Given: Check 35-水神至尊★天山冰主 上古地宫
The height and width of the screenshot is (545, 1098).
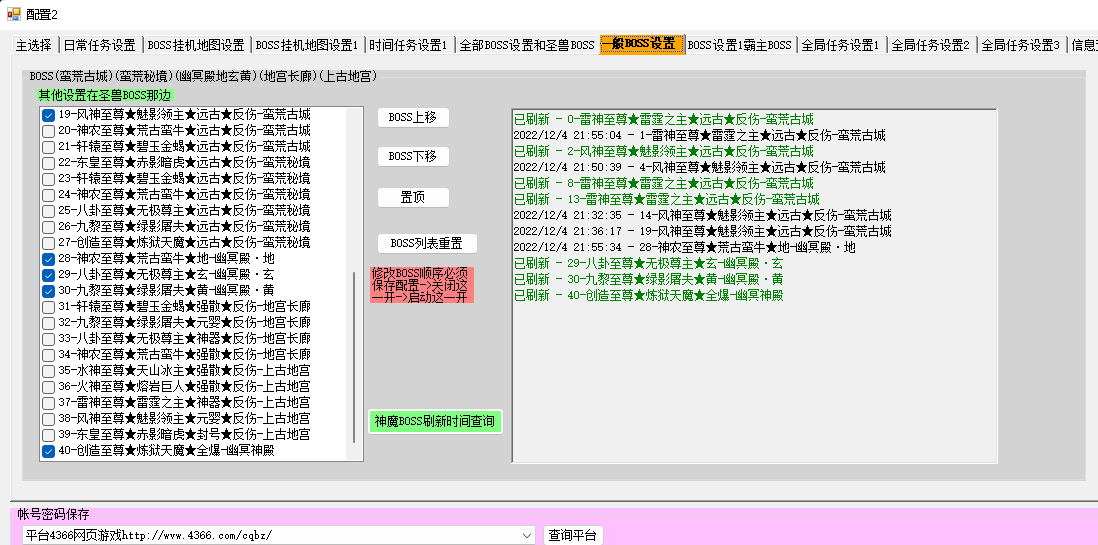Looking at the screenshot, I should pos(48,371).
